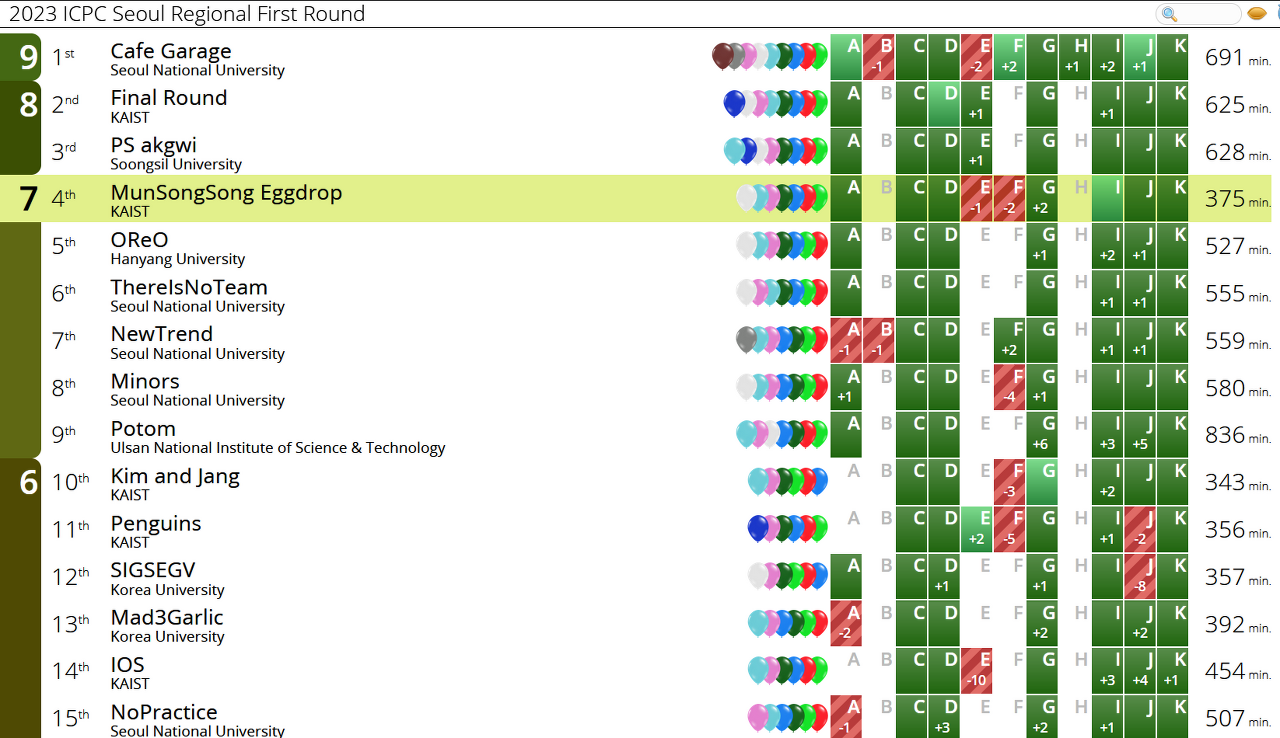Click MunSongSong Eggdrop's problem I cell

click(1107, 199)
